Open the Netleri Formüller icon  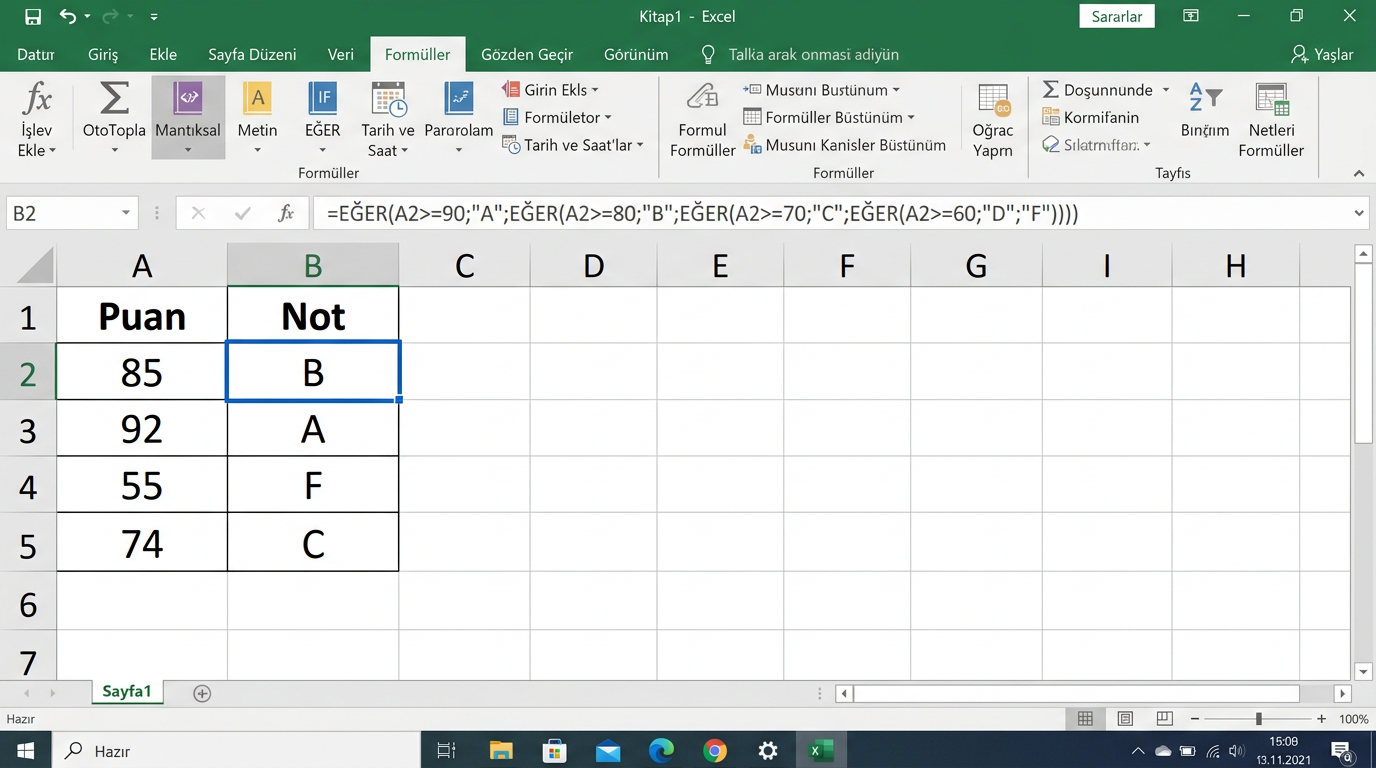(1271, 100)
